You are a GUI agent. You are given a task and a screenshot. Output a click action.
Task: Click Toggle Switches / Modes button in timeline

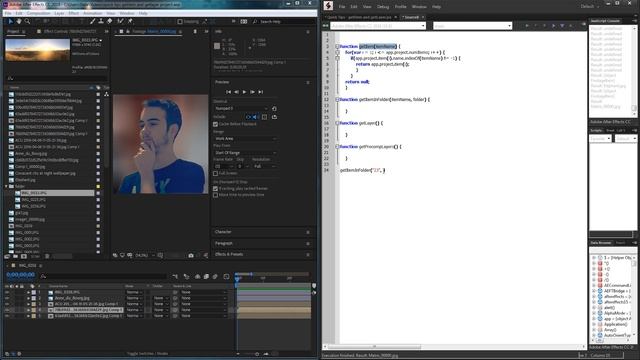(147, 353)
